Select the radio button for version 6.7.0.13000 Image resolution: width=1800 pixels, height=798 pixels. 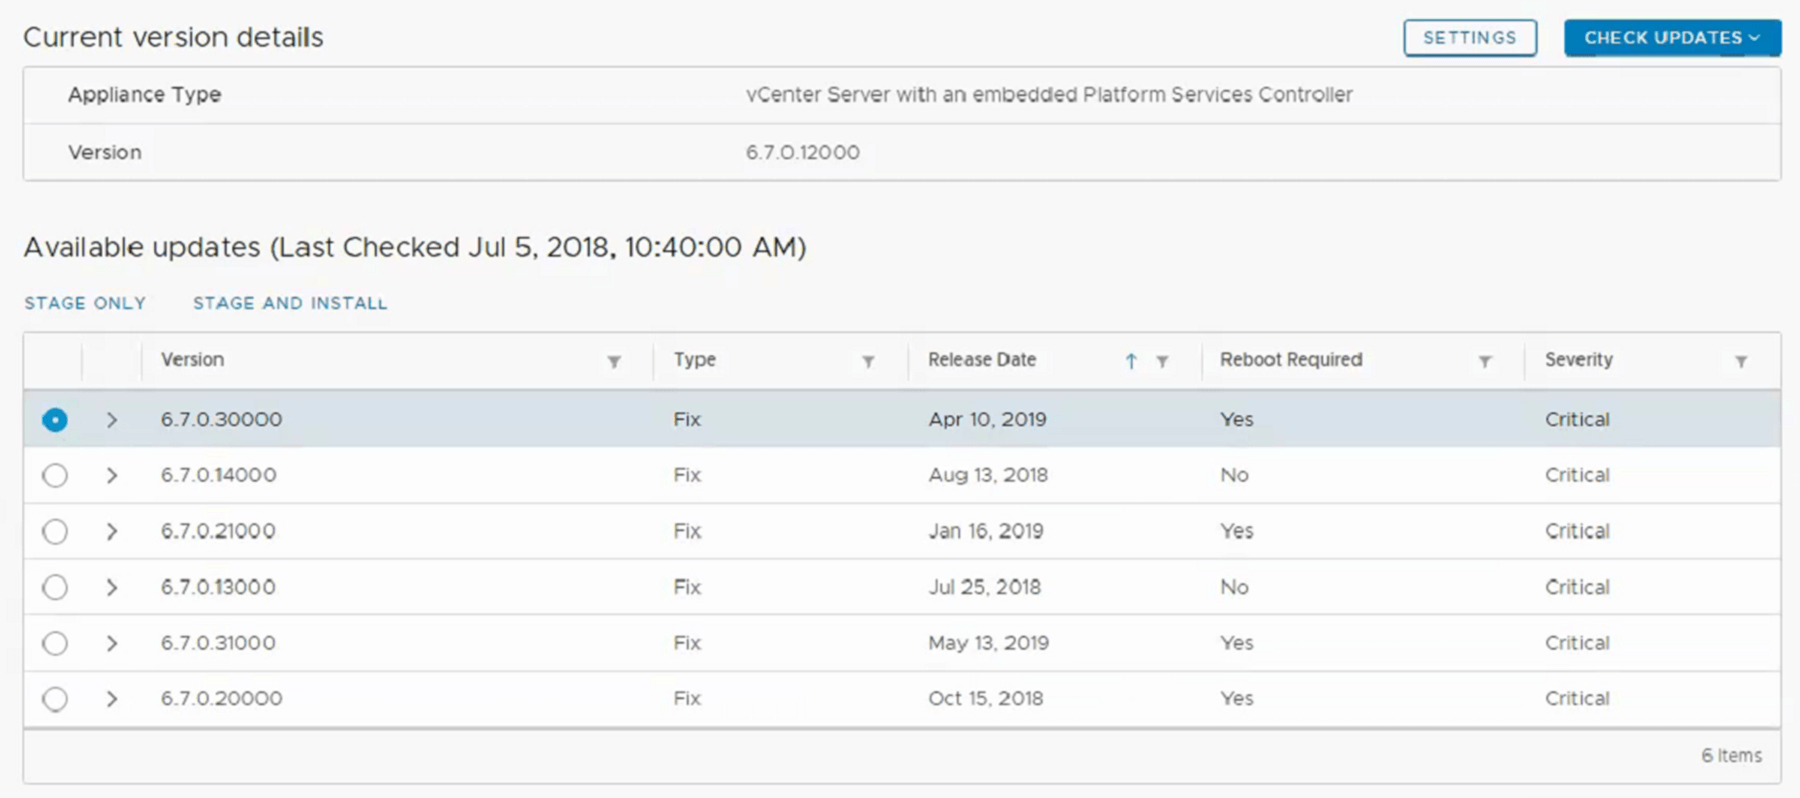tap(55, 587)
